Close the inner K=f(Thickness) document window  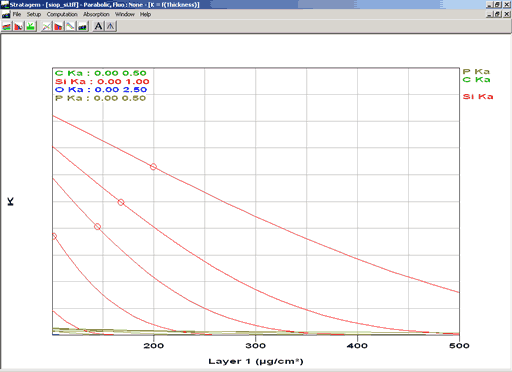(x=507, y=14)
